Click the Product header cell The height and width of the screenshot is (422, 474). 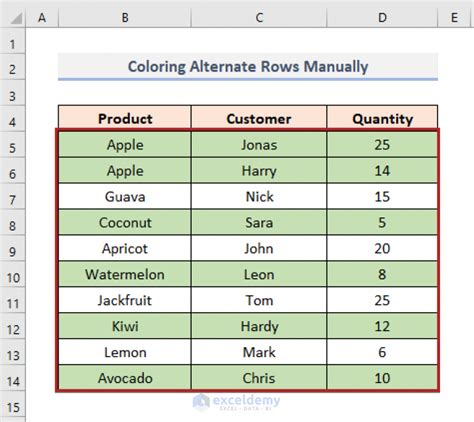125,118
